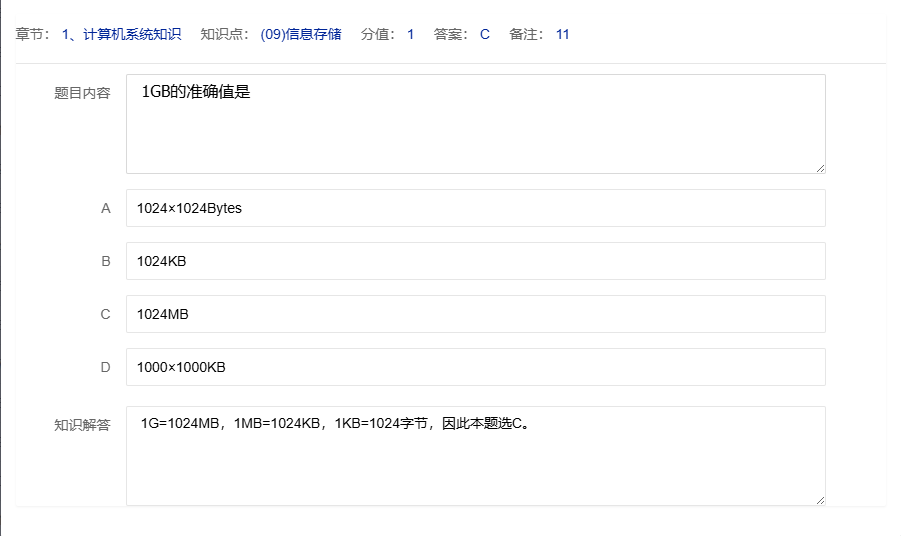The height and width of the screenshot is (536, 901).
Task: Click the answer value C beside 答案
Action: click(x=485, y=34)
